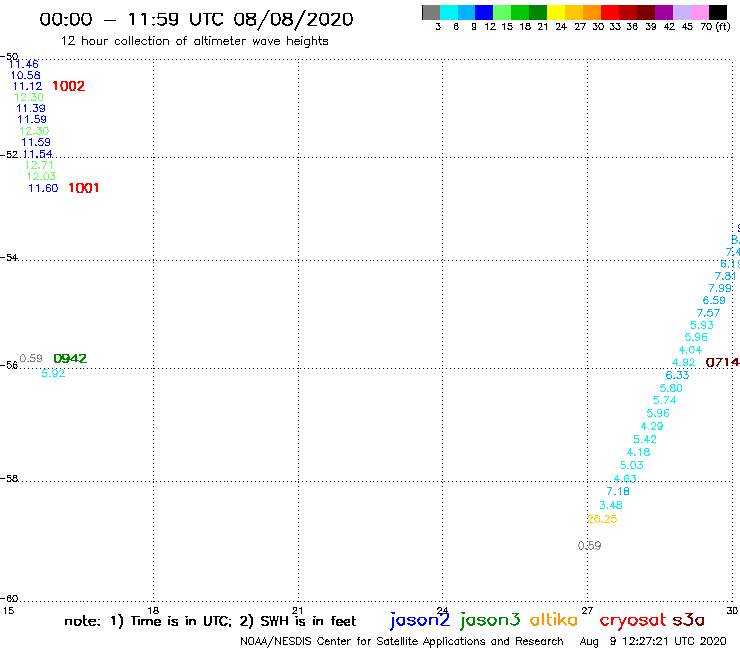The height and width of the screenshot is (650, 740).
Task: Click the wave height value 10.58
Action: (25, 75)
